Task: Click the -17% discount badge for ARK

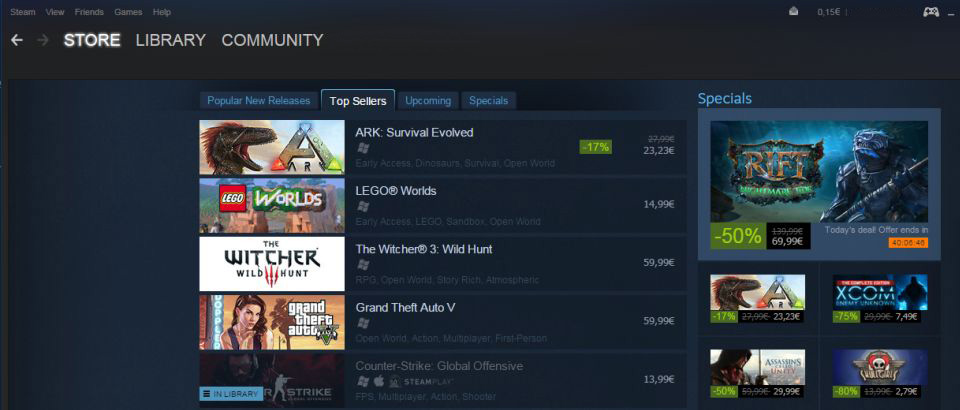Action: click(595, 147)
